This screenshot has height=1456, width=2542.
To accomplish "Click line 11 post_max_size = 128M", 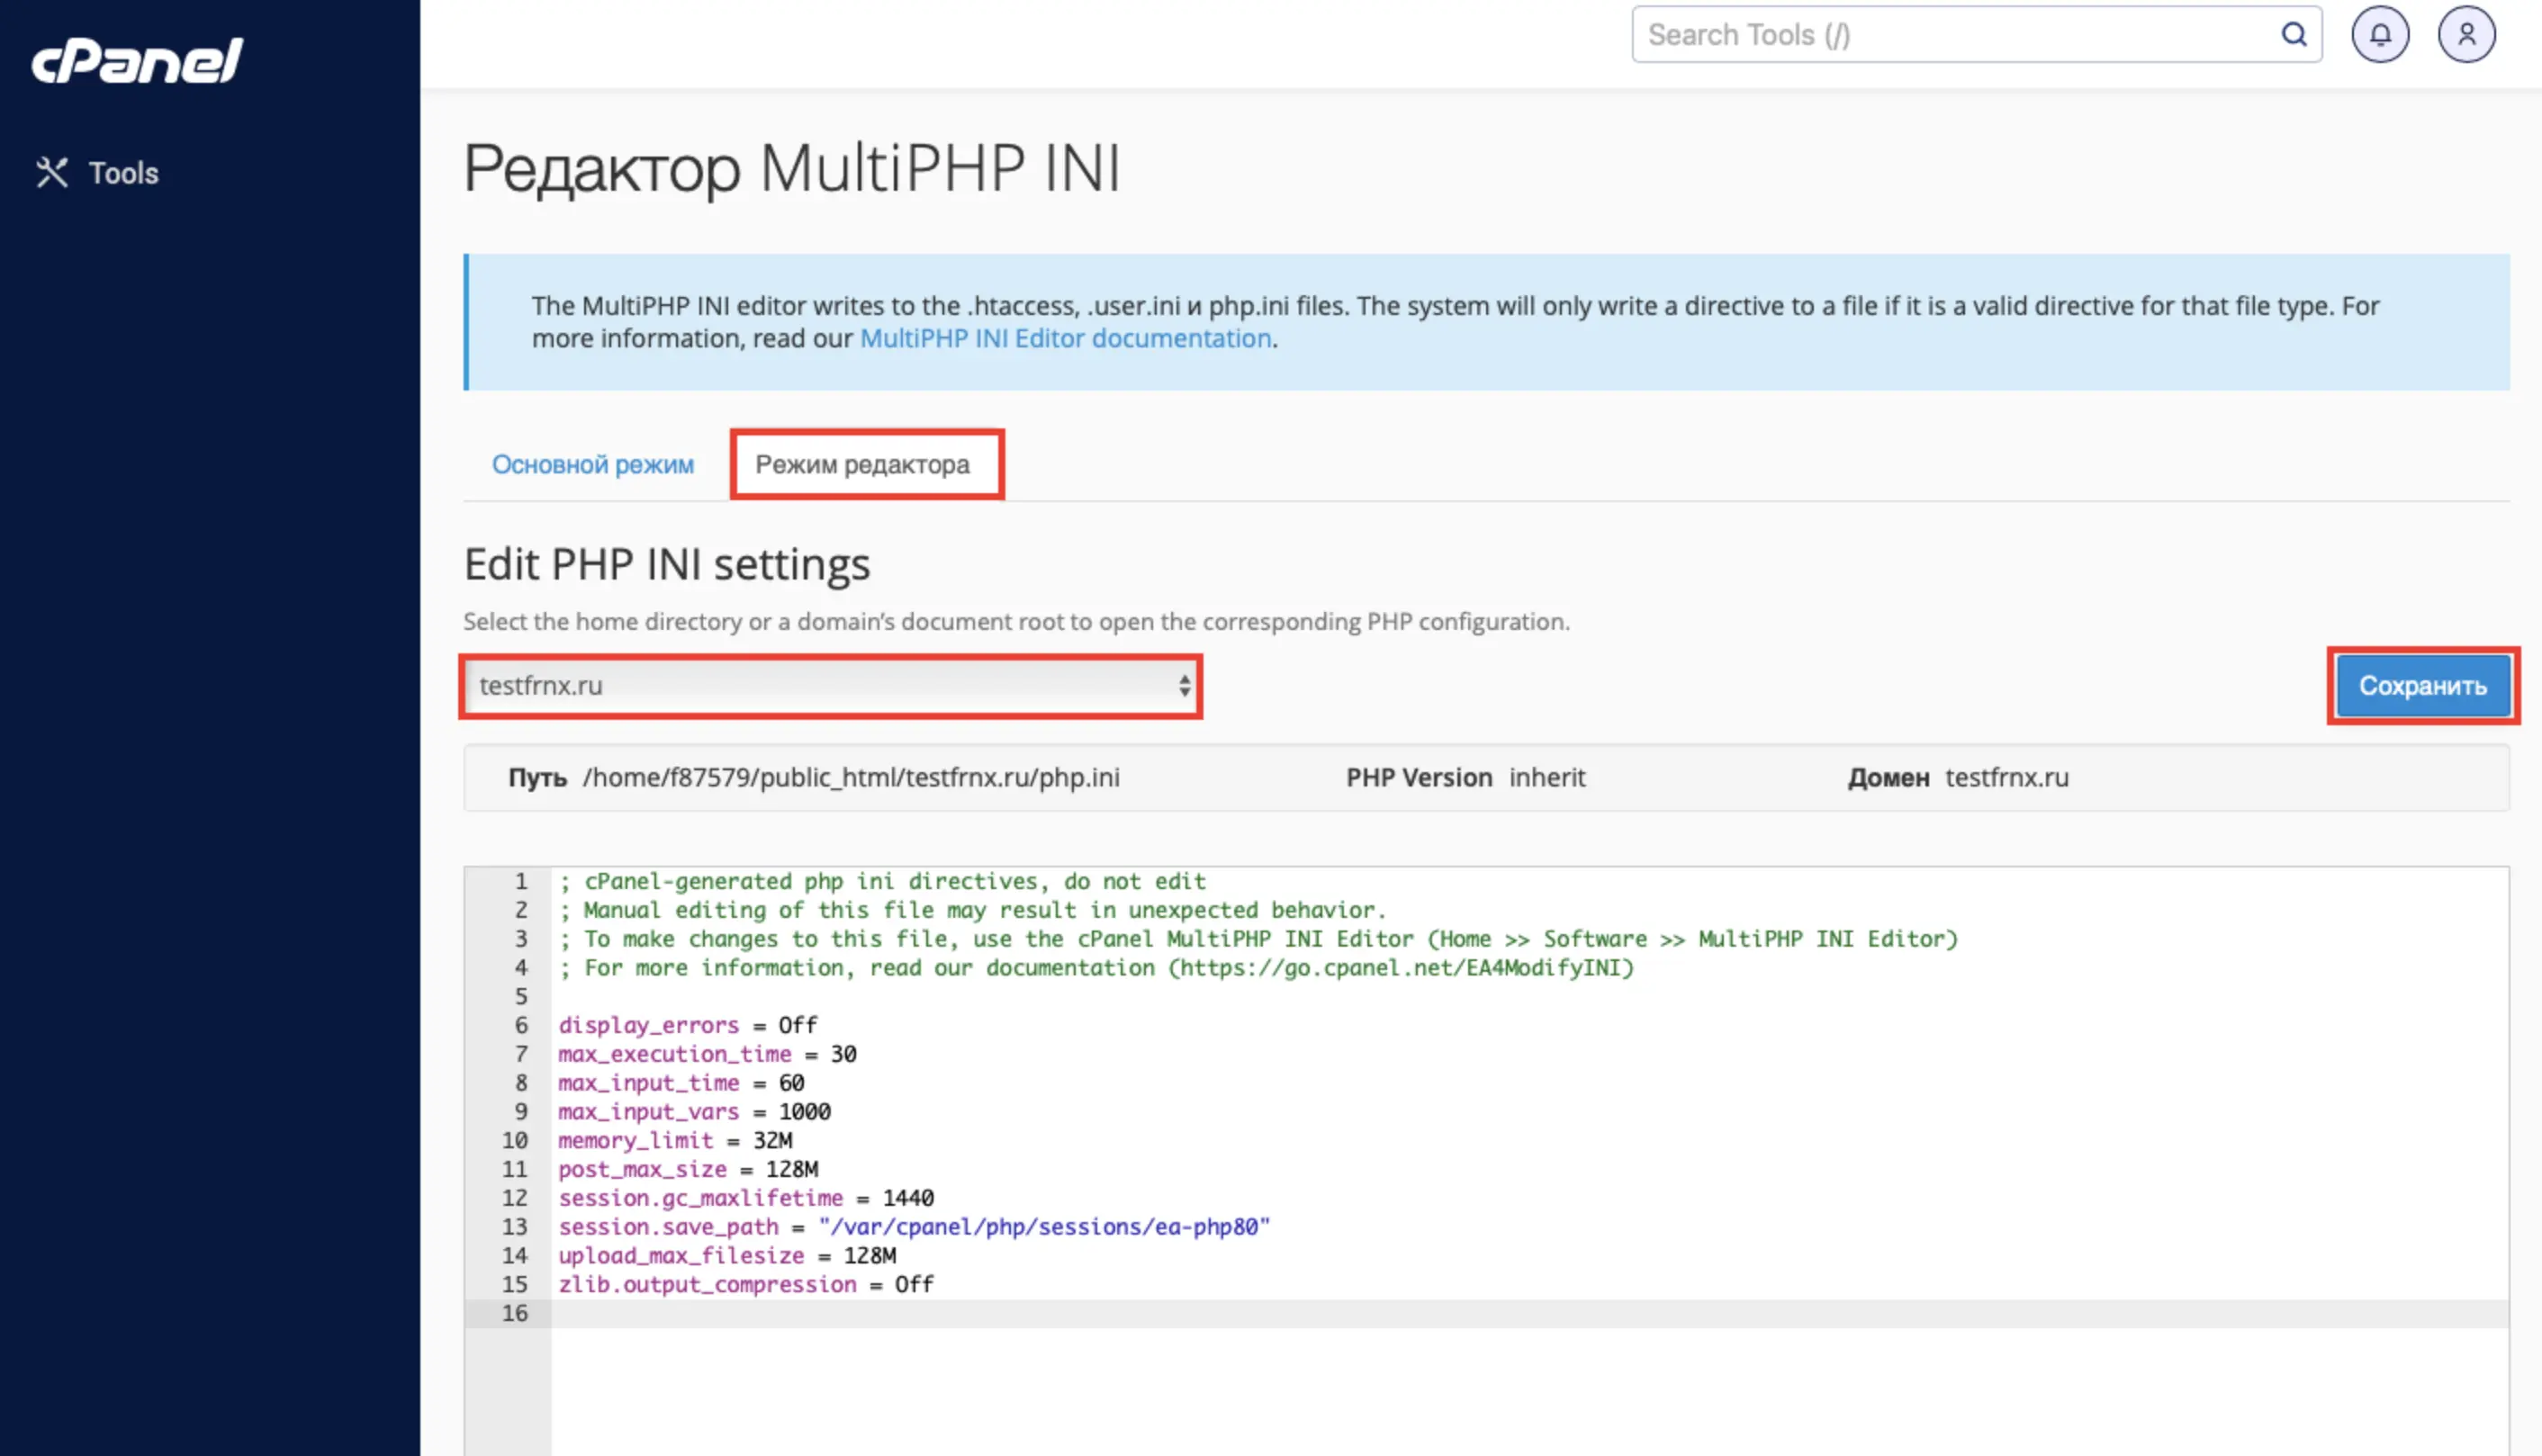I will (688, 1170).
